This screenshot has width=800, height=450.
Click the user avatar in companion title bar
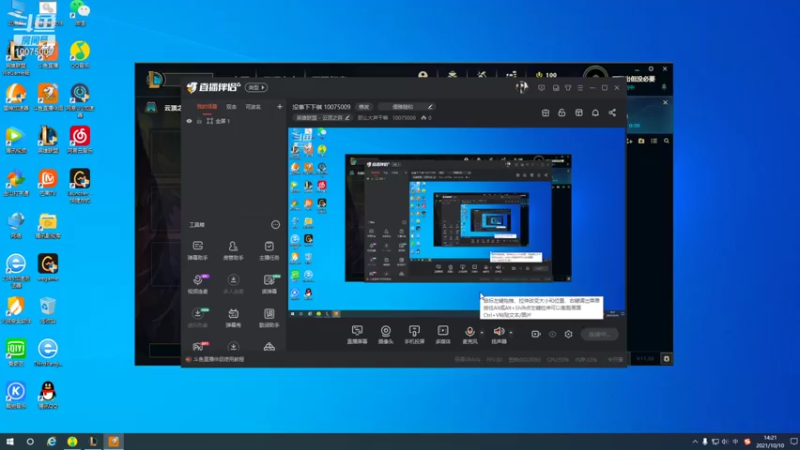[521, 87]
